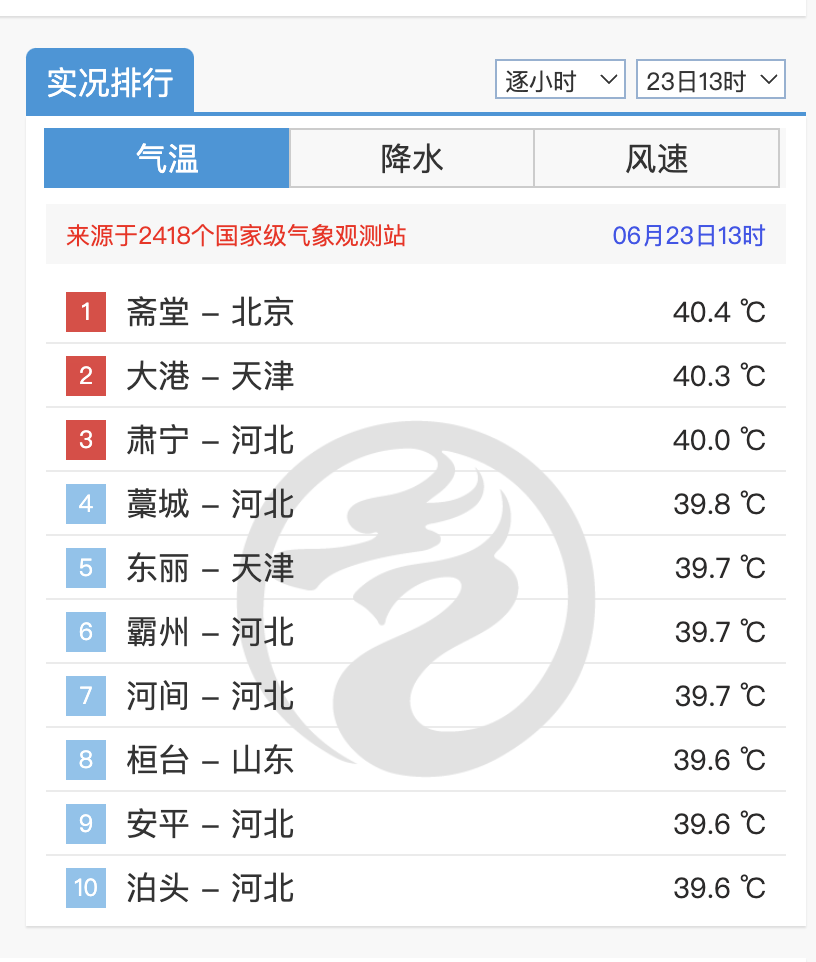Click the blue rank 4 badge
The width and height of the screenshot is (816, 962).
tap(85, 504)
